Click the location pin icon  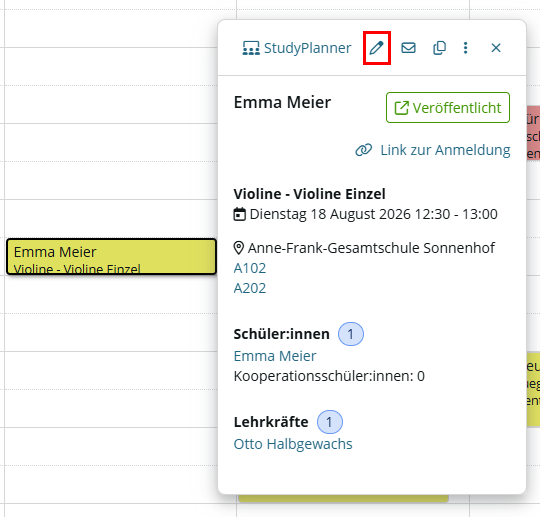point(239,248)
